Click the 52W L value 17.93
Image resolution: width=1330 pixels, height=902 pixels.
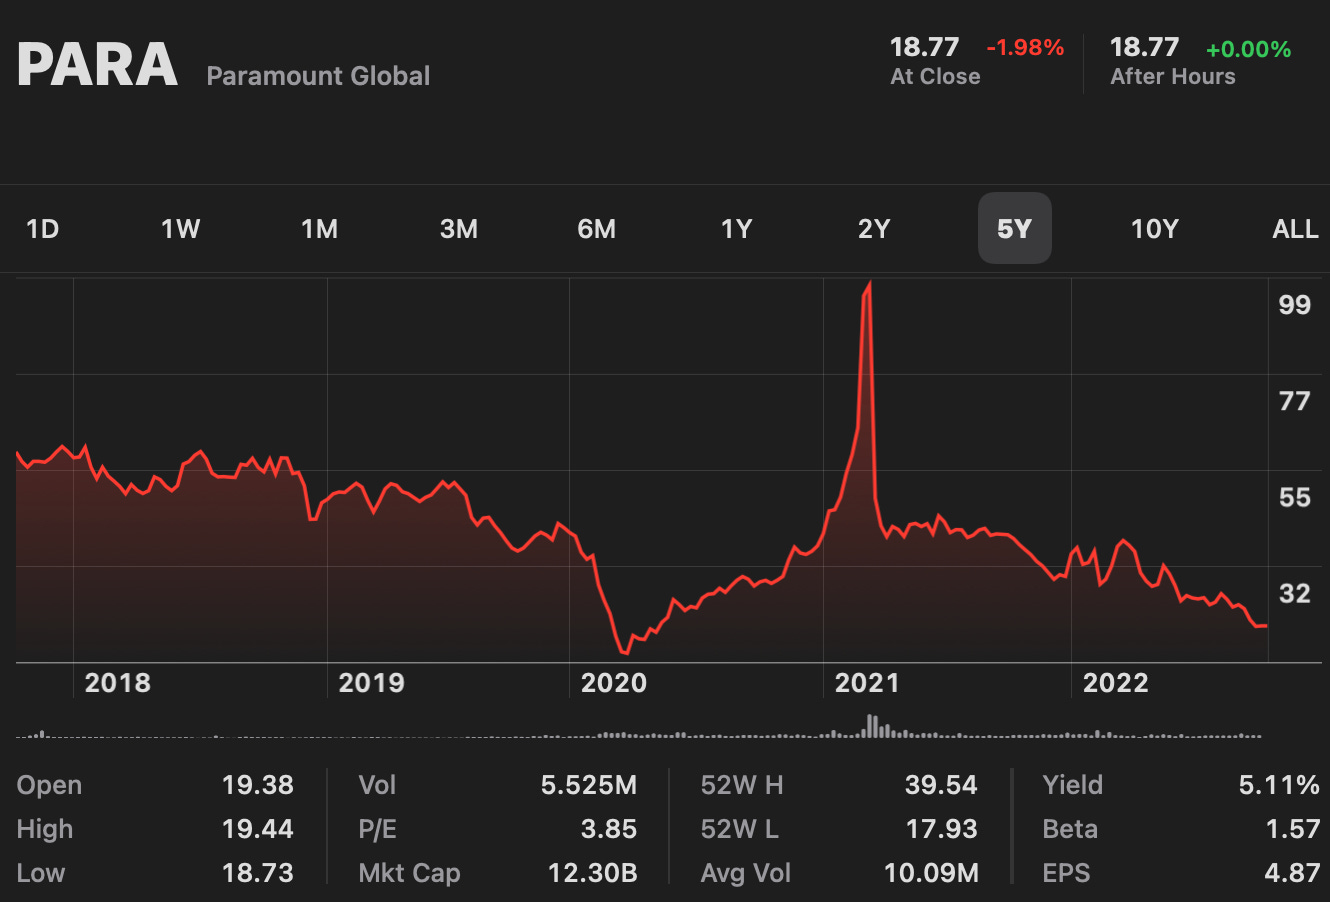coord(940,829)
